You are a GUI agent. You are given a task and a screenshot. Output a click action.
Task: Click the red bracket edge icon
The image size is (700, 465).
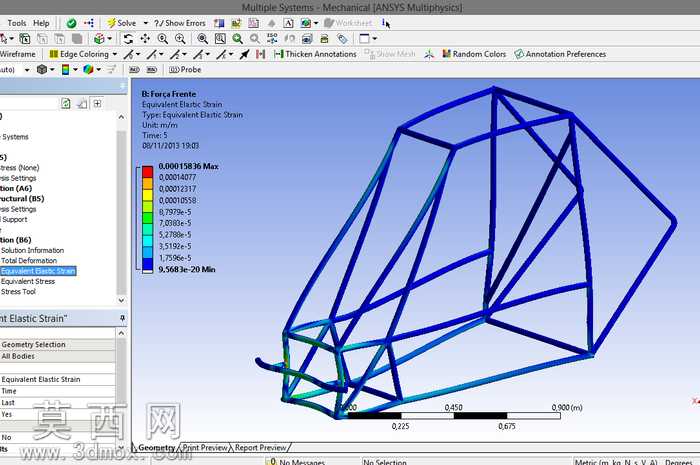coord(261,54)
